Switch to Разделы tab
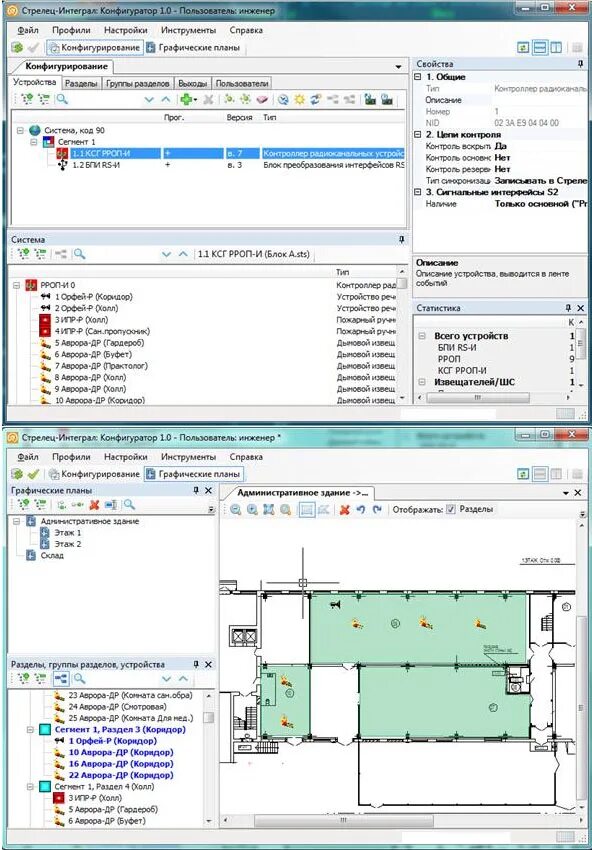 (x=81, y=83)
